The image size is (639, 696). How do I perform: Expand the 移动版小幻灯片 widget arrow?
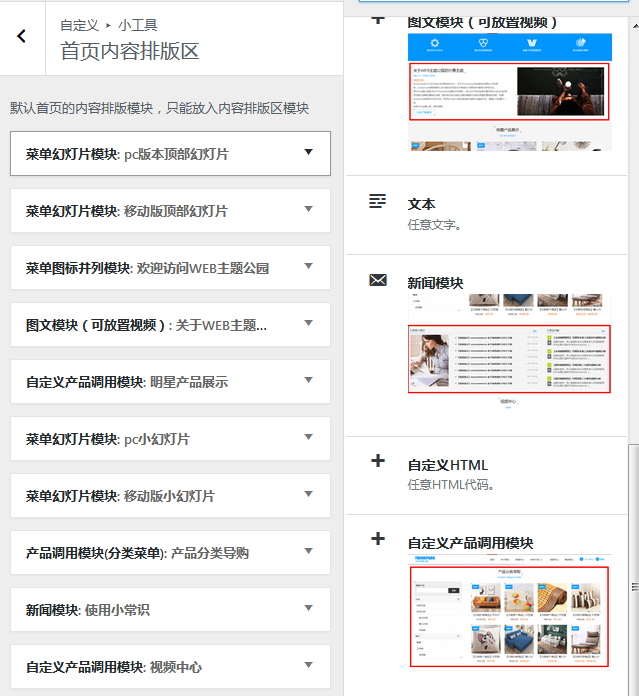click(308, 494)
